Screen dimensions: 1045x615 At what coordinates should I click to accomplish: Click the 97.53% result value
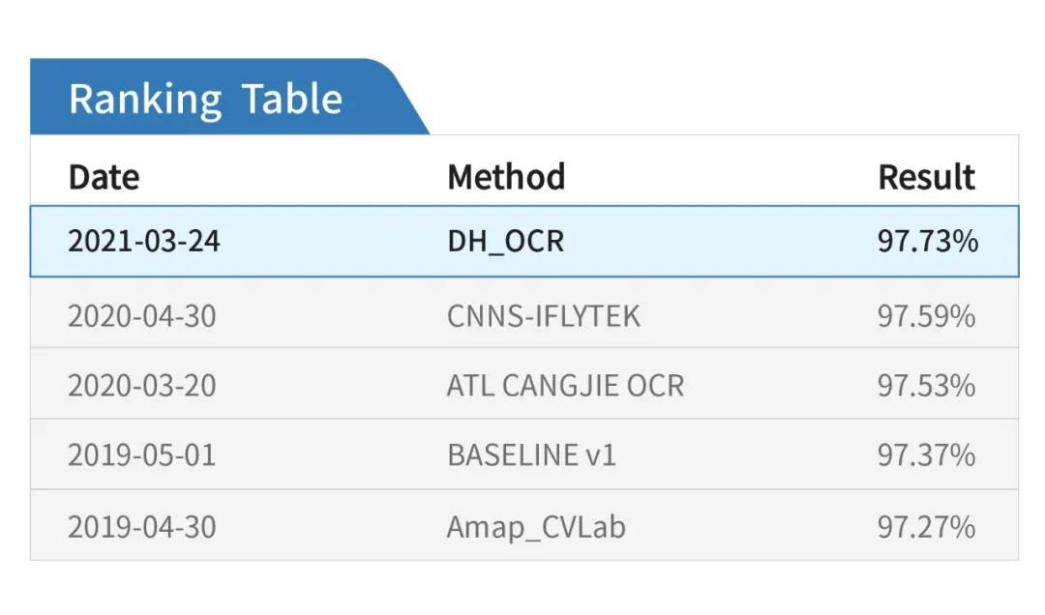(x=926, y=385)
